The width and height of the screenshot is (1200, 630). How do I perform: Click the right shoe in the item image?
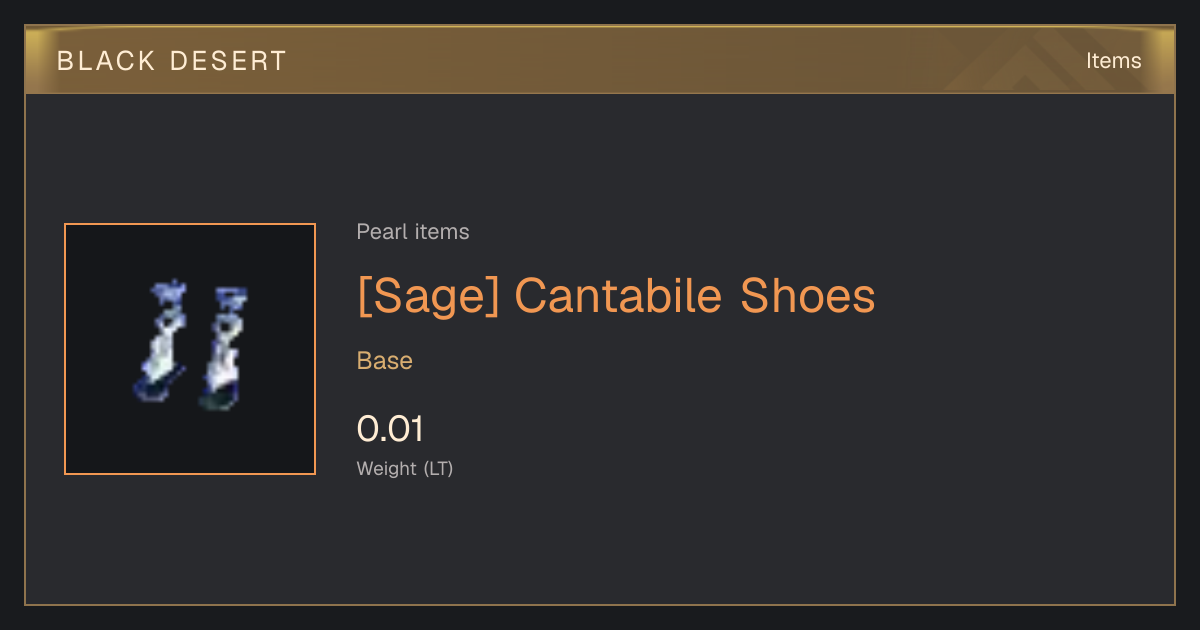224,348
